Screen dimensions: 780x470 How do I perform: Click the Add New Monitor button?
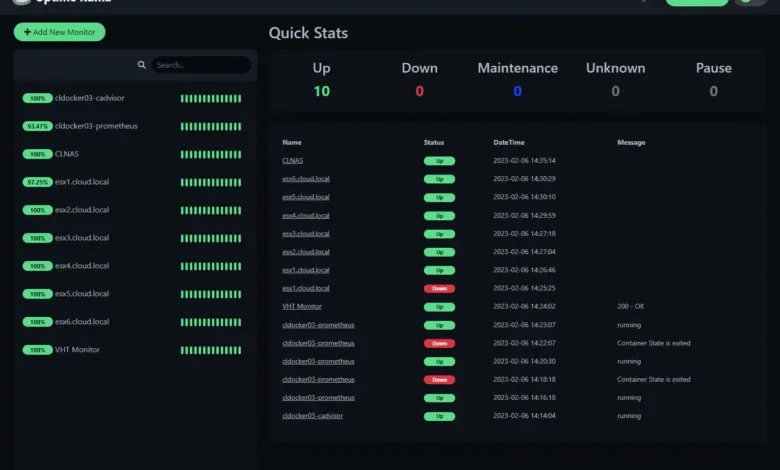pos(60,32)
